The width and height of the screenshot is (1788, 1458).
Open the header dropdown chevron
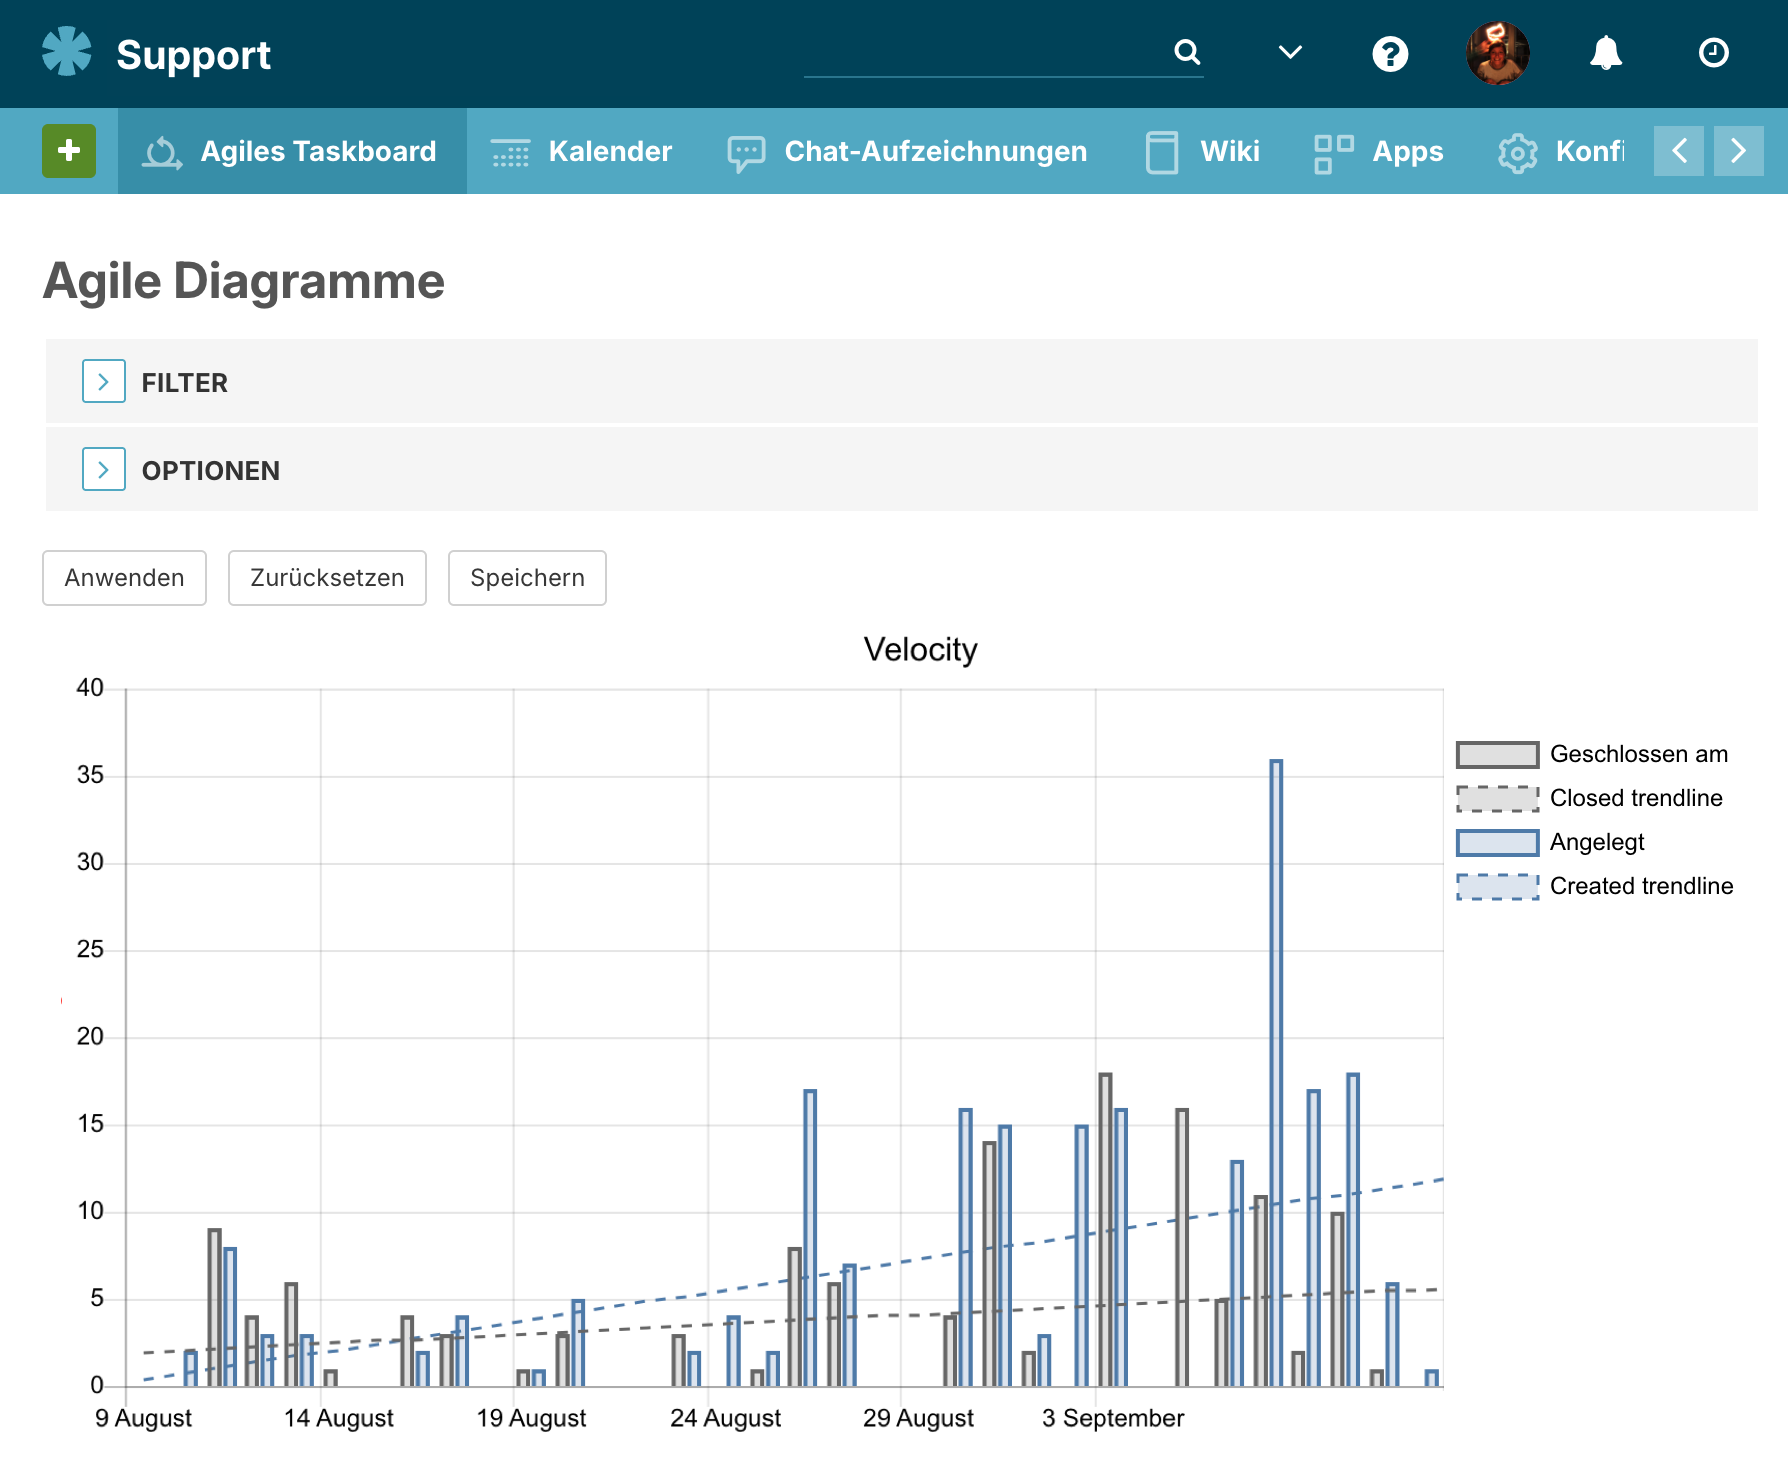pyautogui.click(x=1290, y=52)
